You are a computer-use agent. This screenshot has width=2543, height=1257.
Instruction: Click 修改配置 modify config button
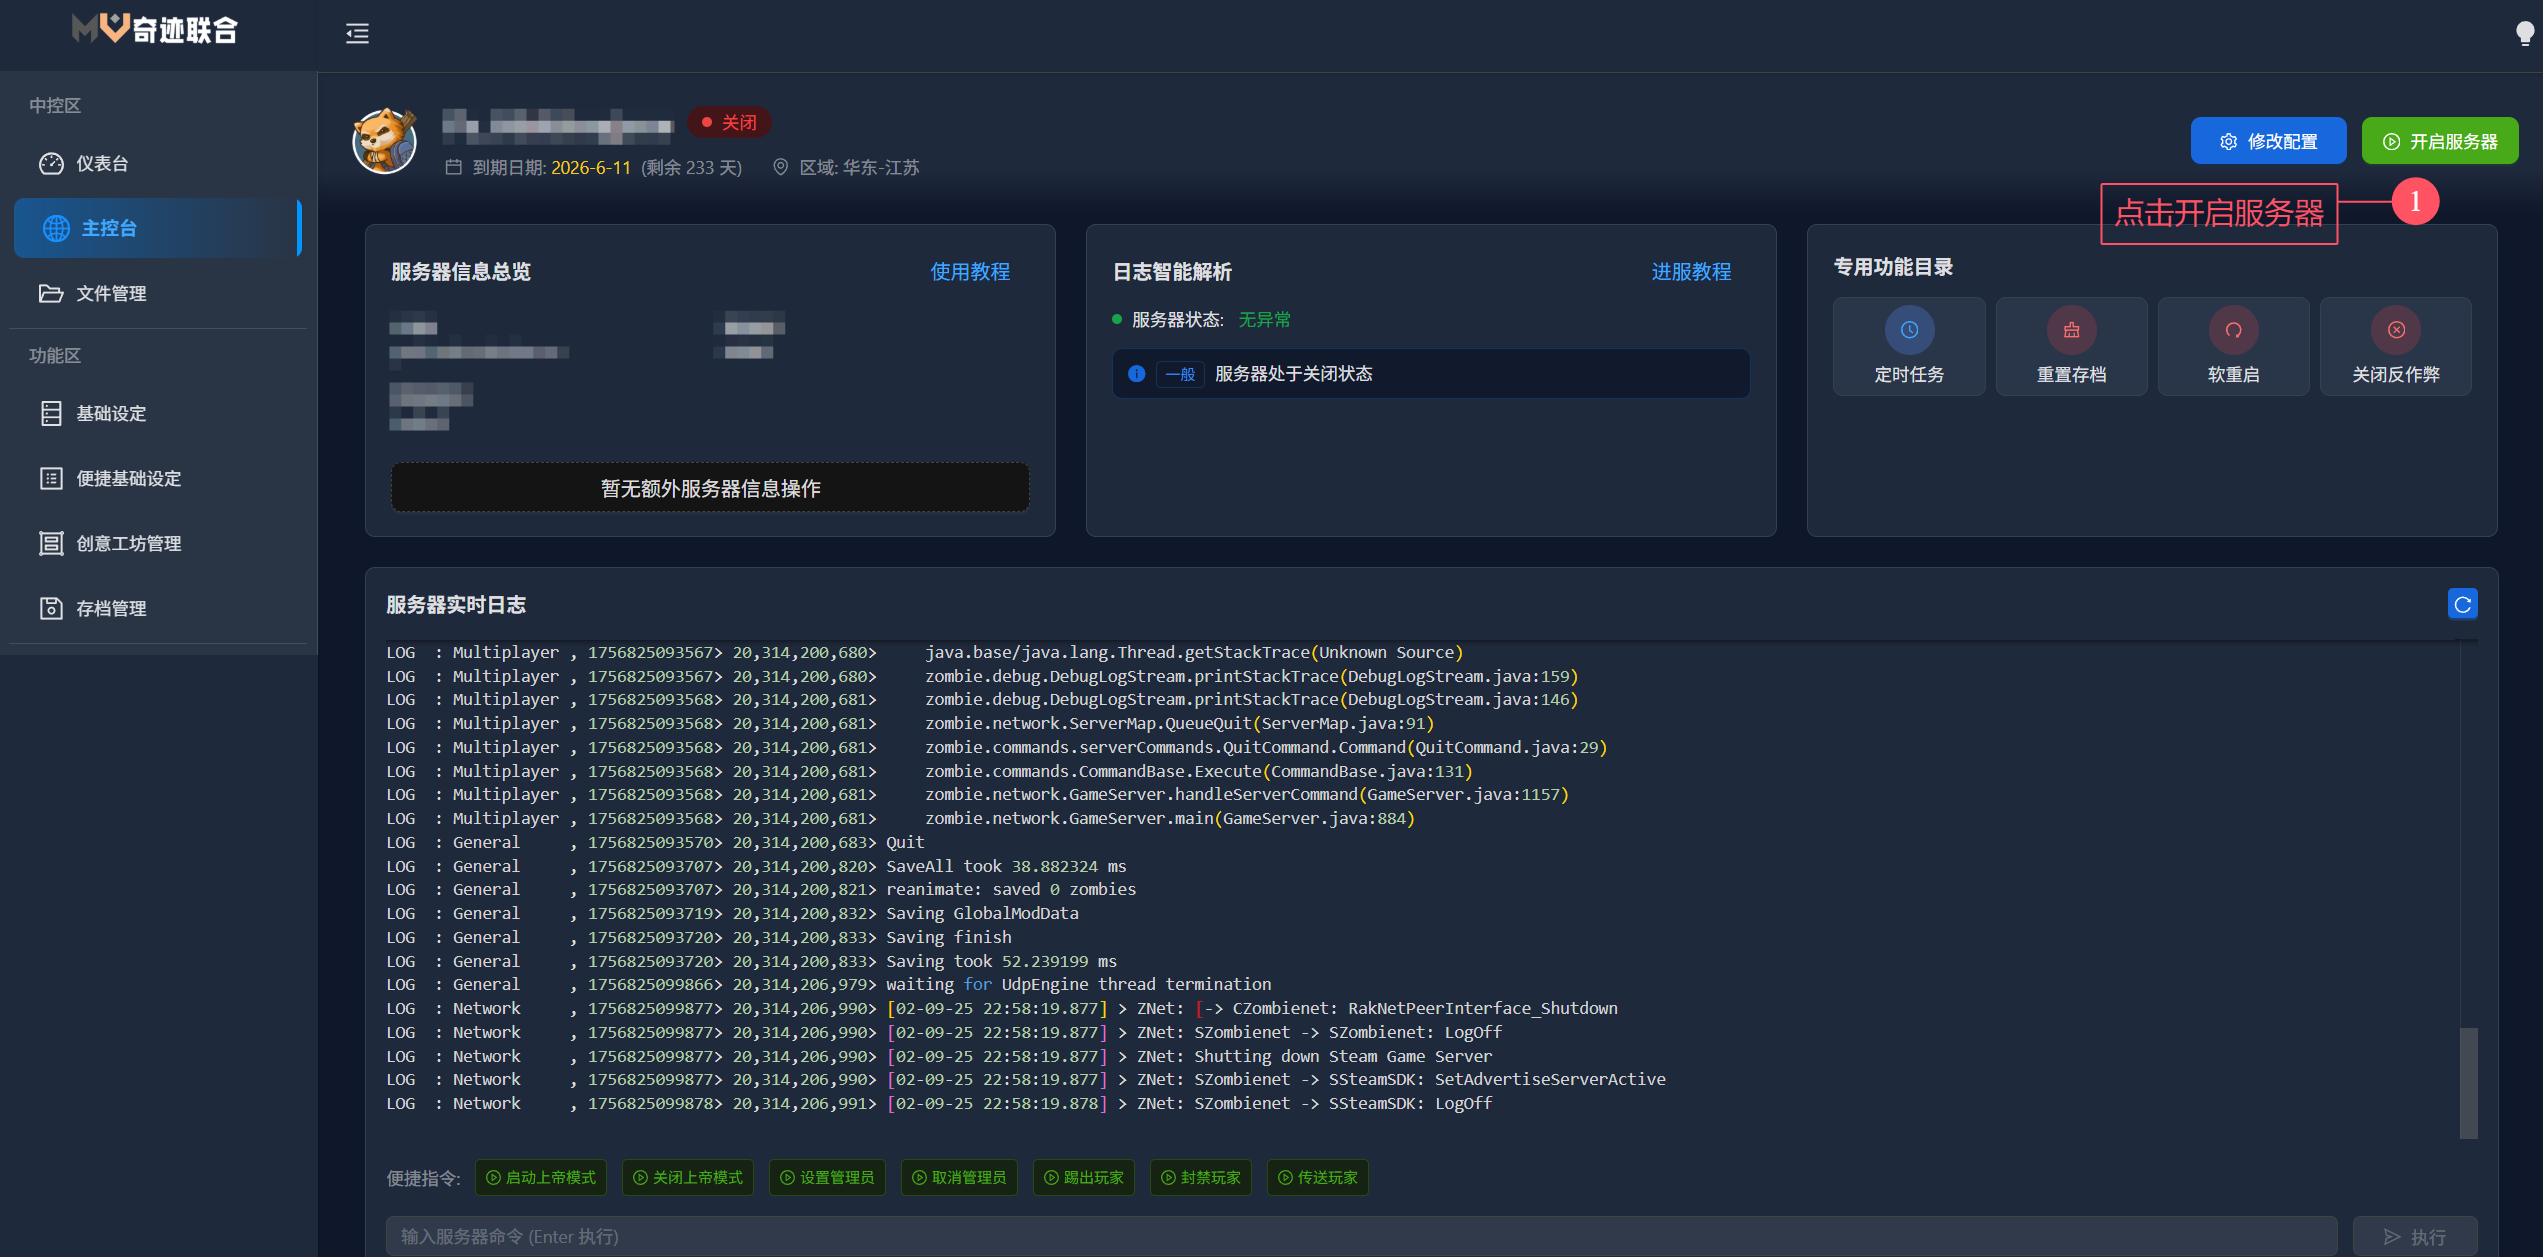[x=2267, y=141]
